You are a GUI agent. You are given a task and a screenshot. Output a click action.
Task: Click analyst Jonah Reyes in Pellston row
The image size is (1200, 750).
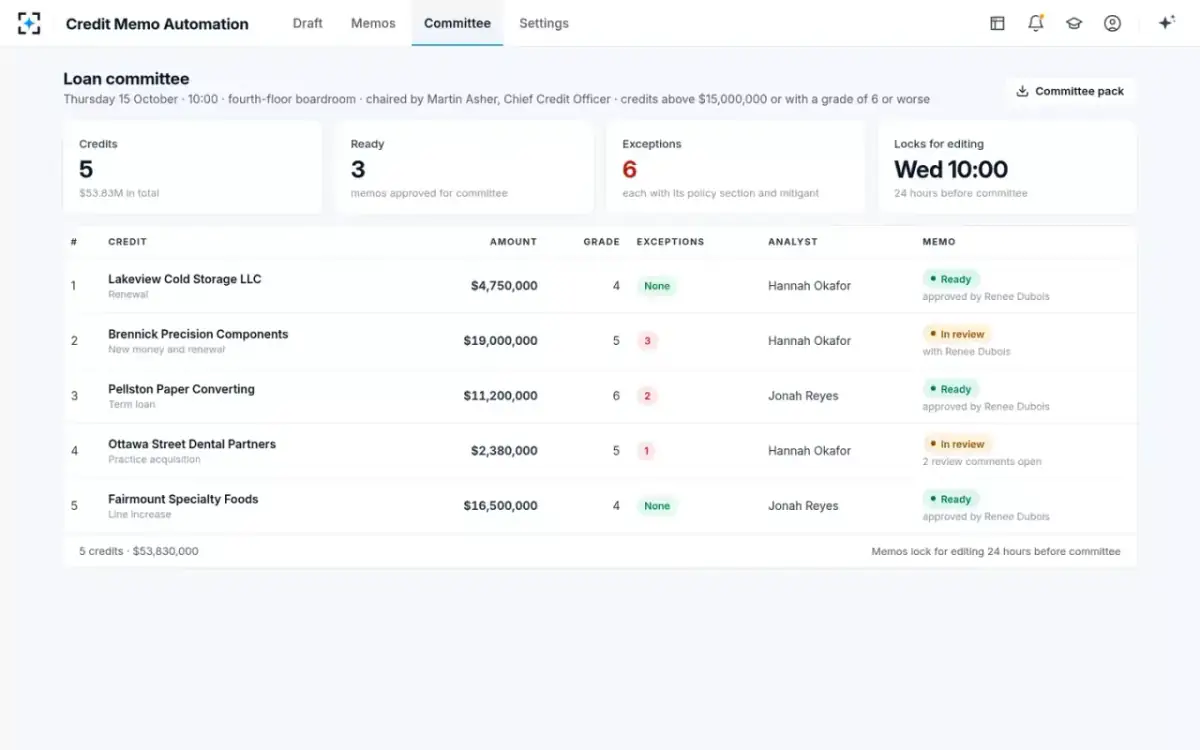[x=803, y=396]
